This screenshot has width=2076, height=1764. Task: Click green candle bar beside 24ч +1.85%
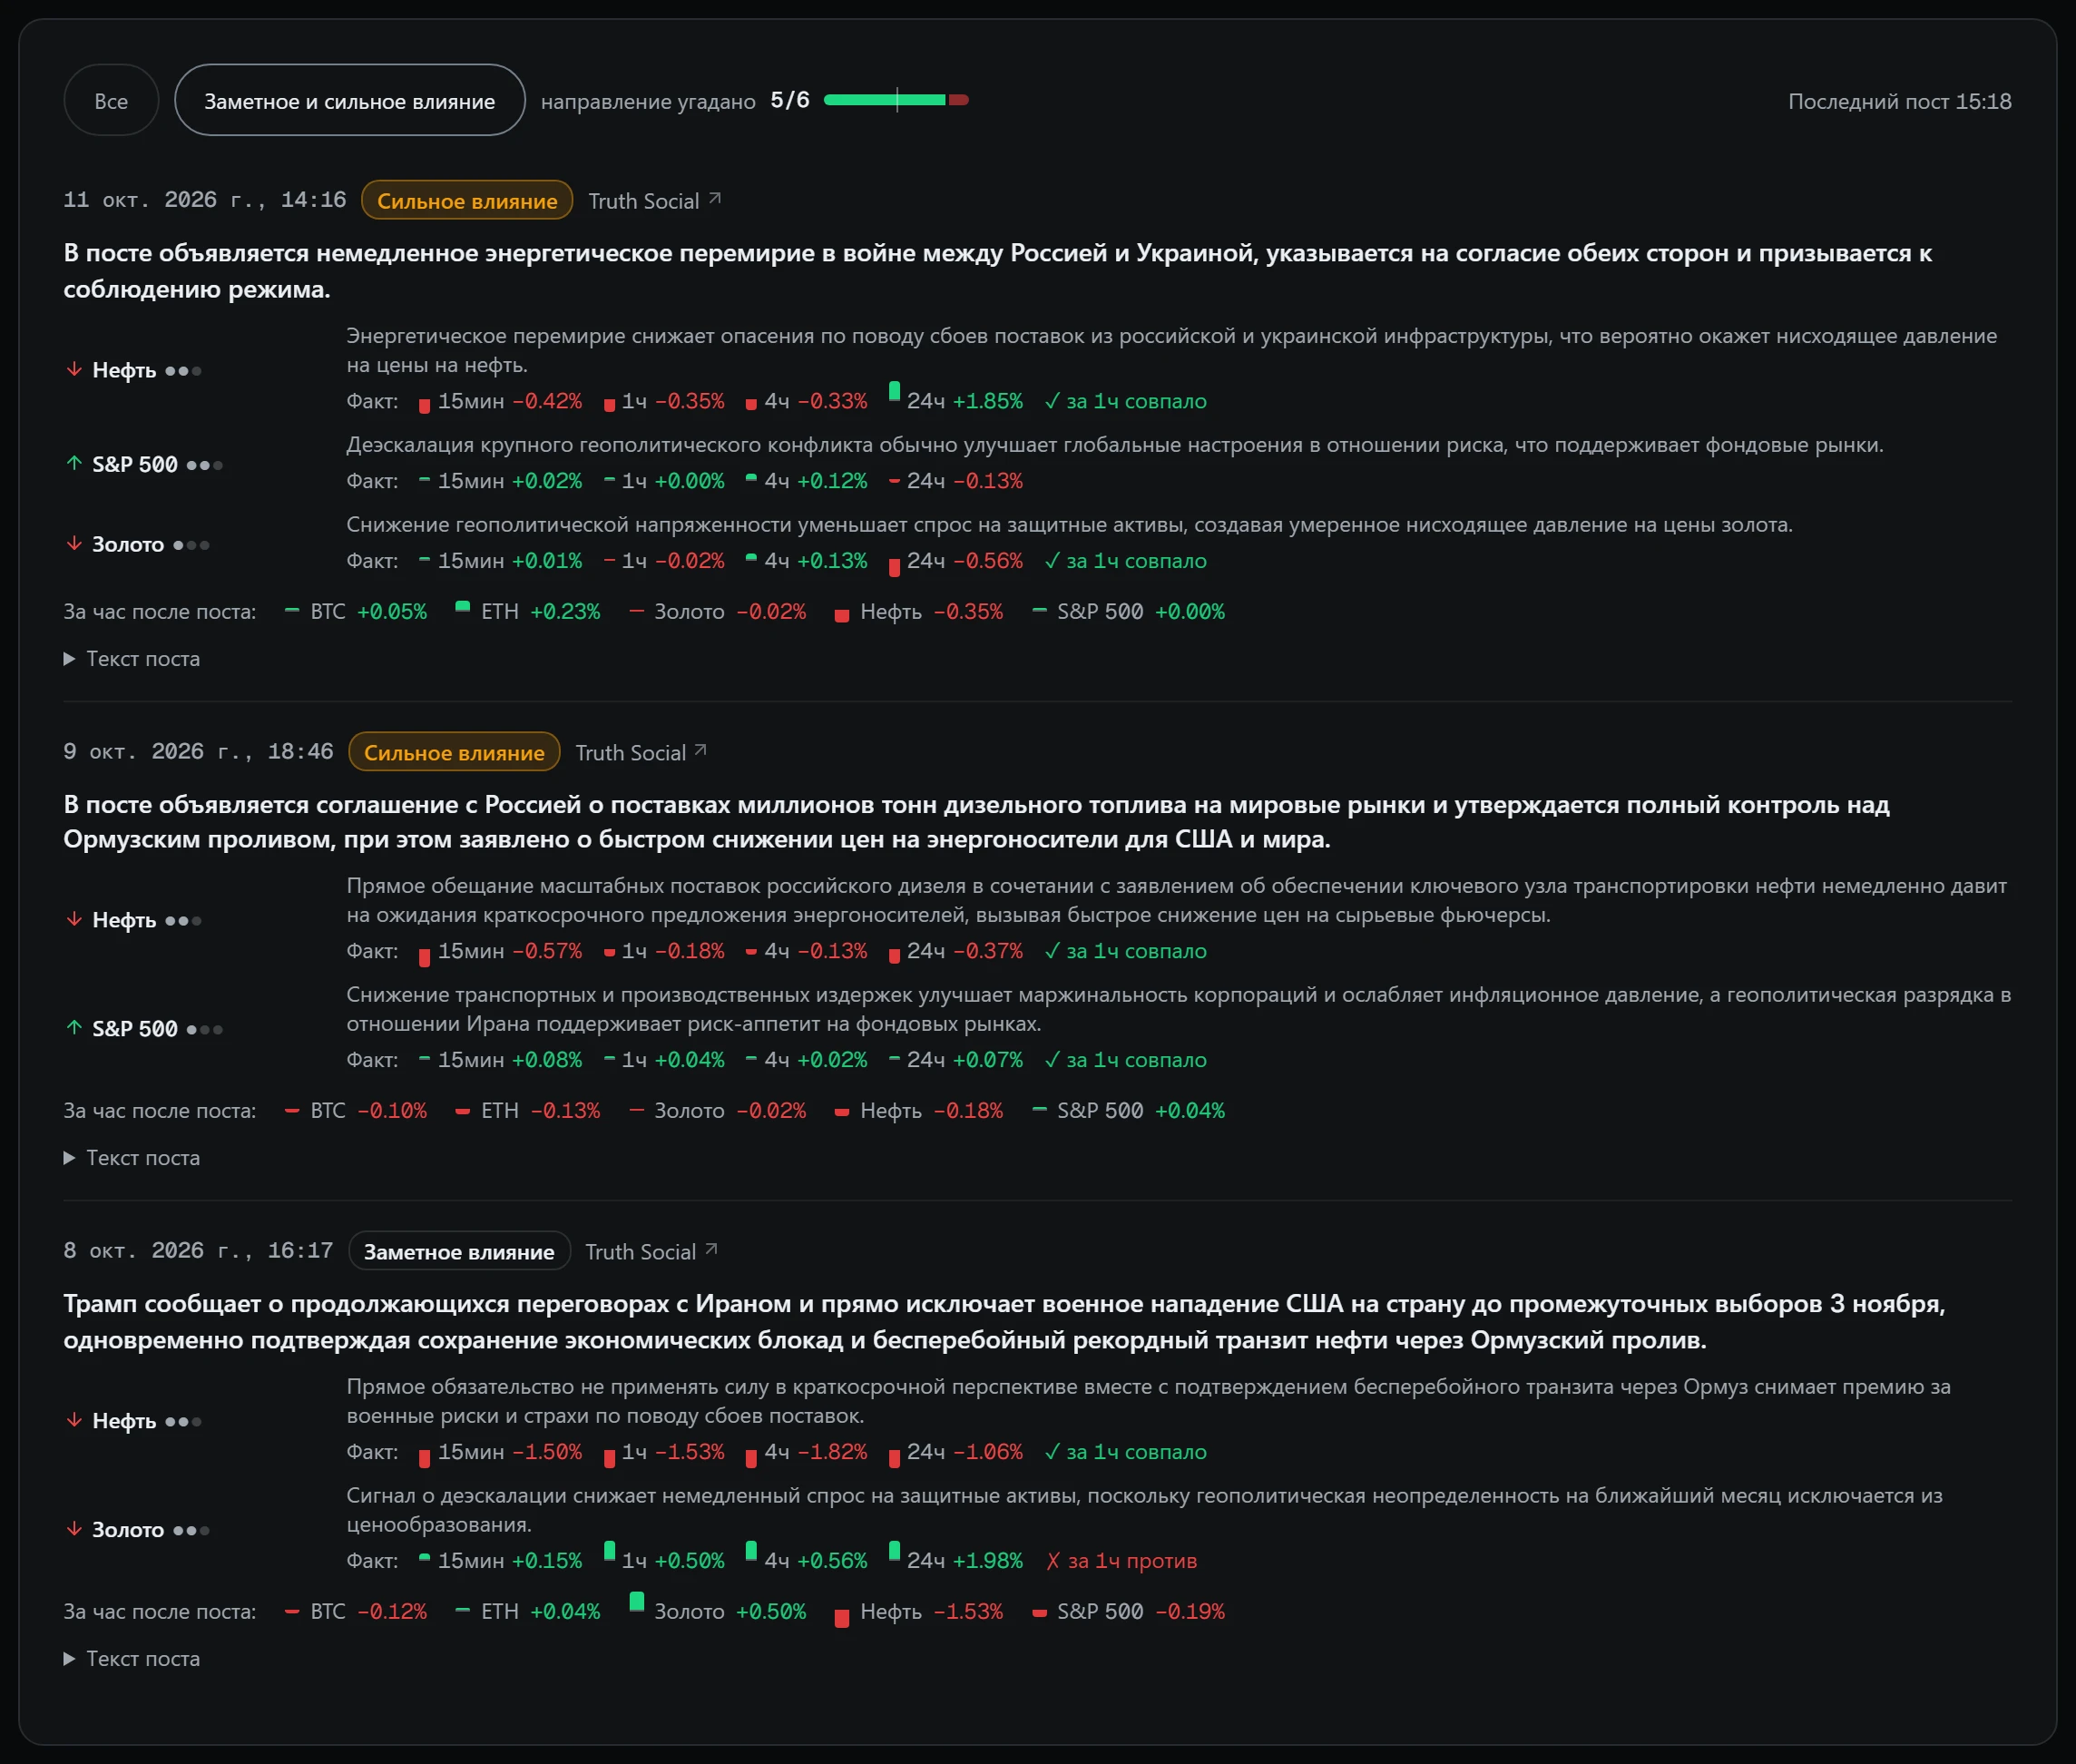895,391
